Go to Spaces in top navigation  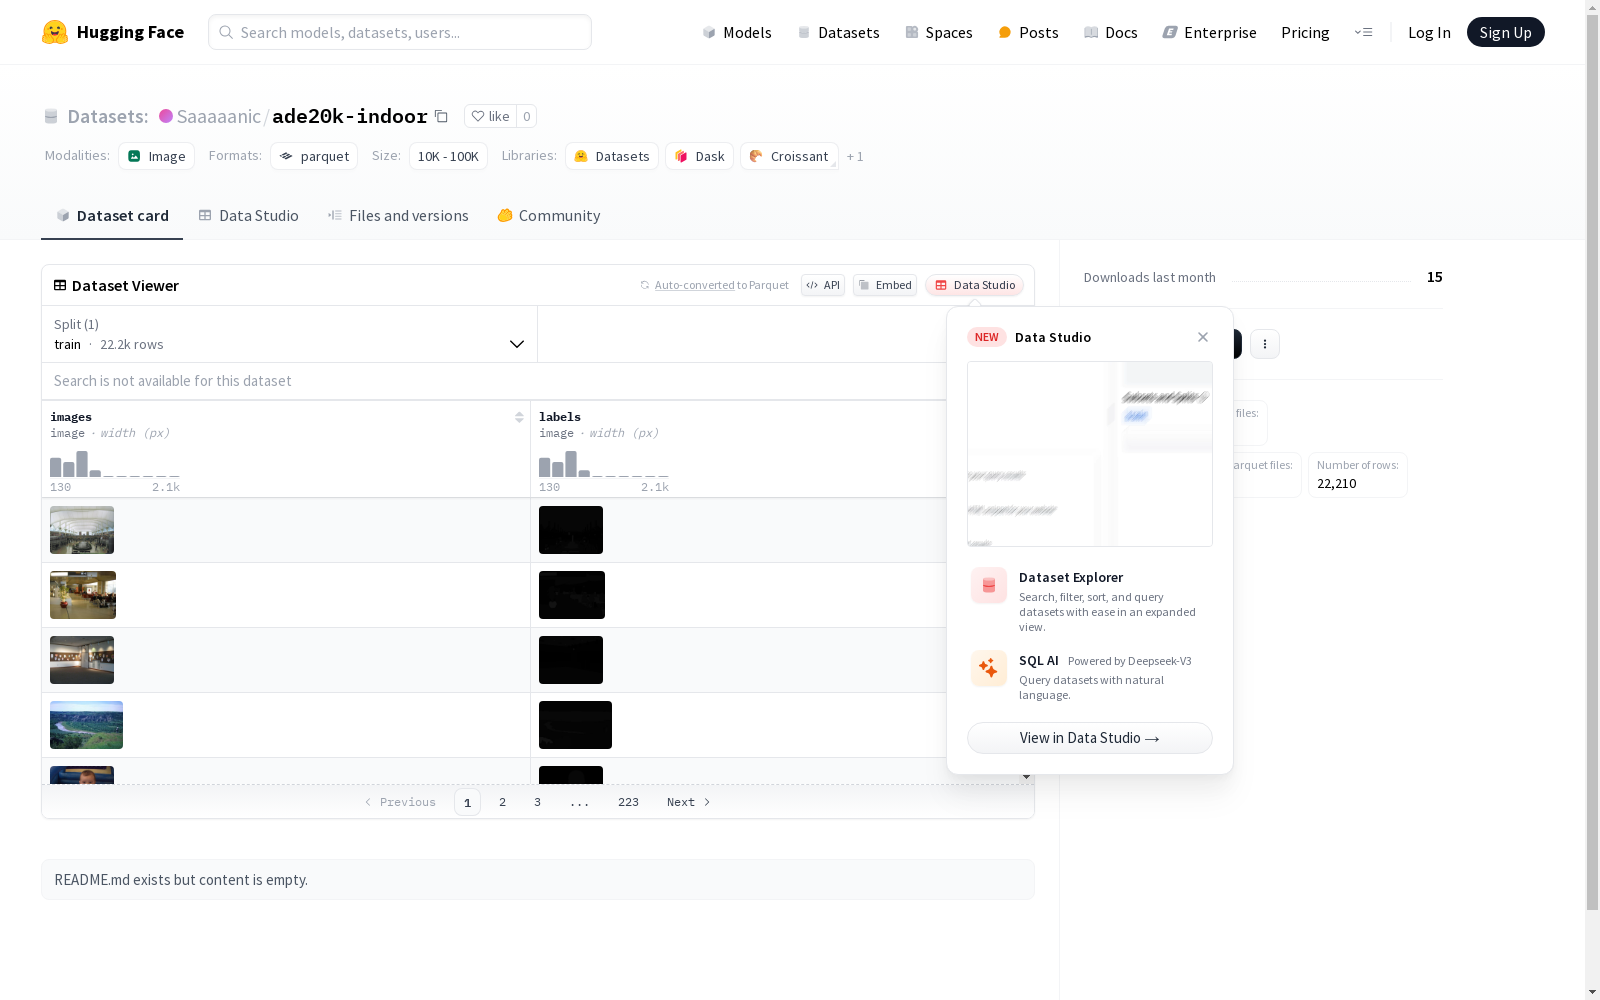point(939,32)
